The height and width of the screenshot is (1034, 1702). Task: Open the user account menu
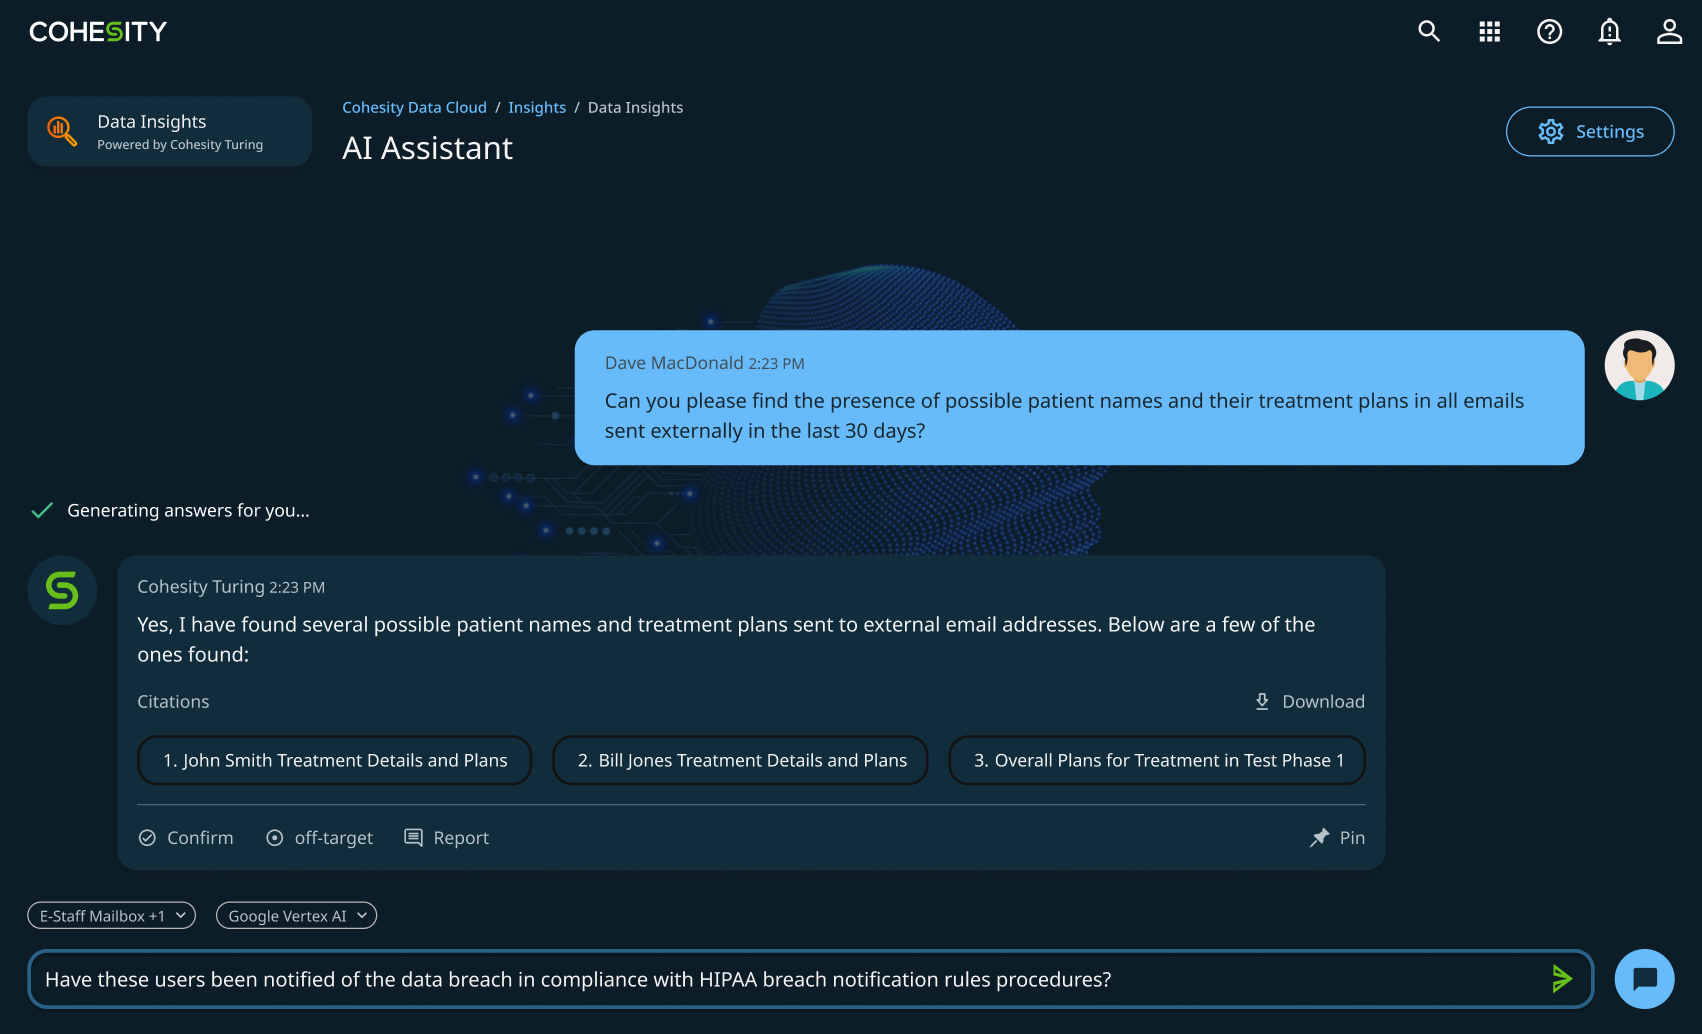point(1669,31)
